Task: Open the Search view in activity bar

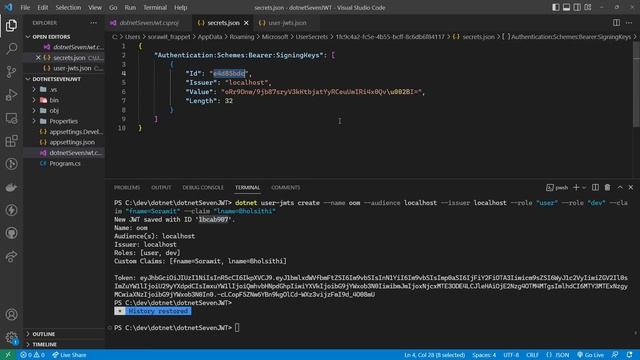Action: (11, 49)
